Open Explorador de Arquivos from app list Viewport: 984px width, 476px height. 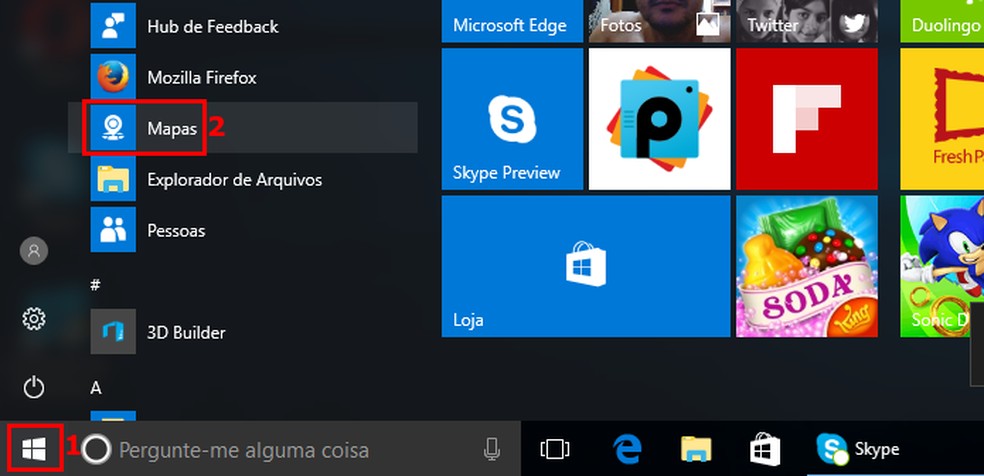(242, 179)
